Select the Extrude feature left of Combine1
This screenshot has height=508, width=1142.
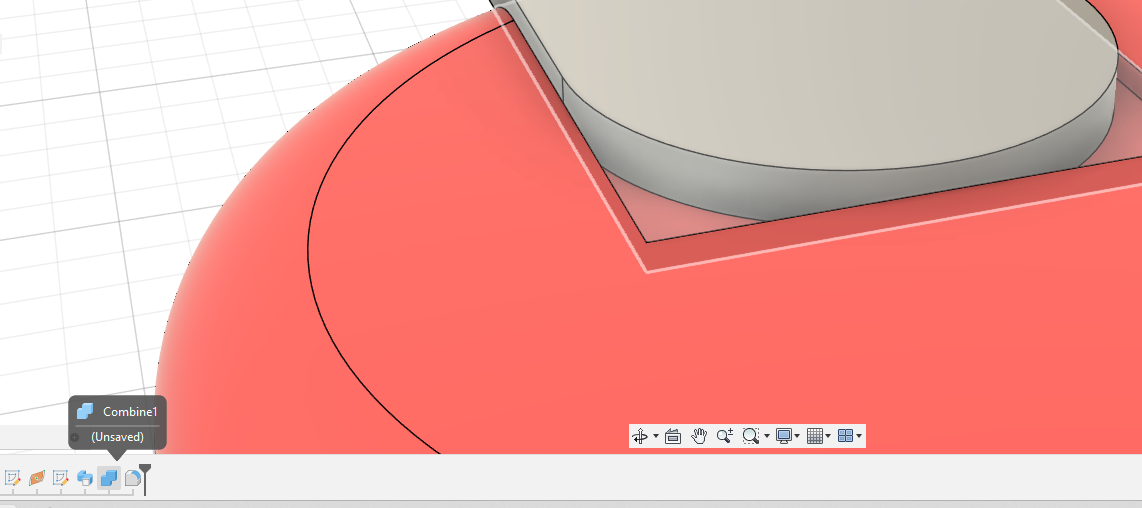pos(85,478)
